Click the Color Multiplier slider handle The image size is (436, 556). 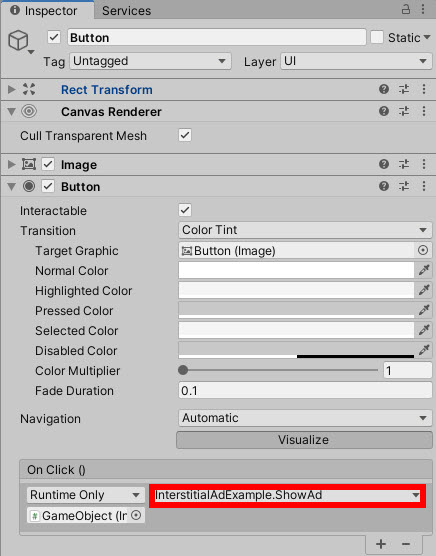tap(183, 370)
